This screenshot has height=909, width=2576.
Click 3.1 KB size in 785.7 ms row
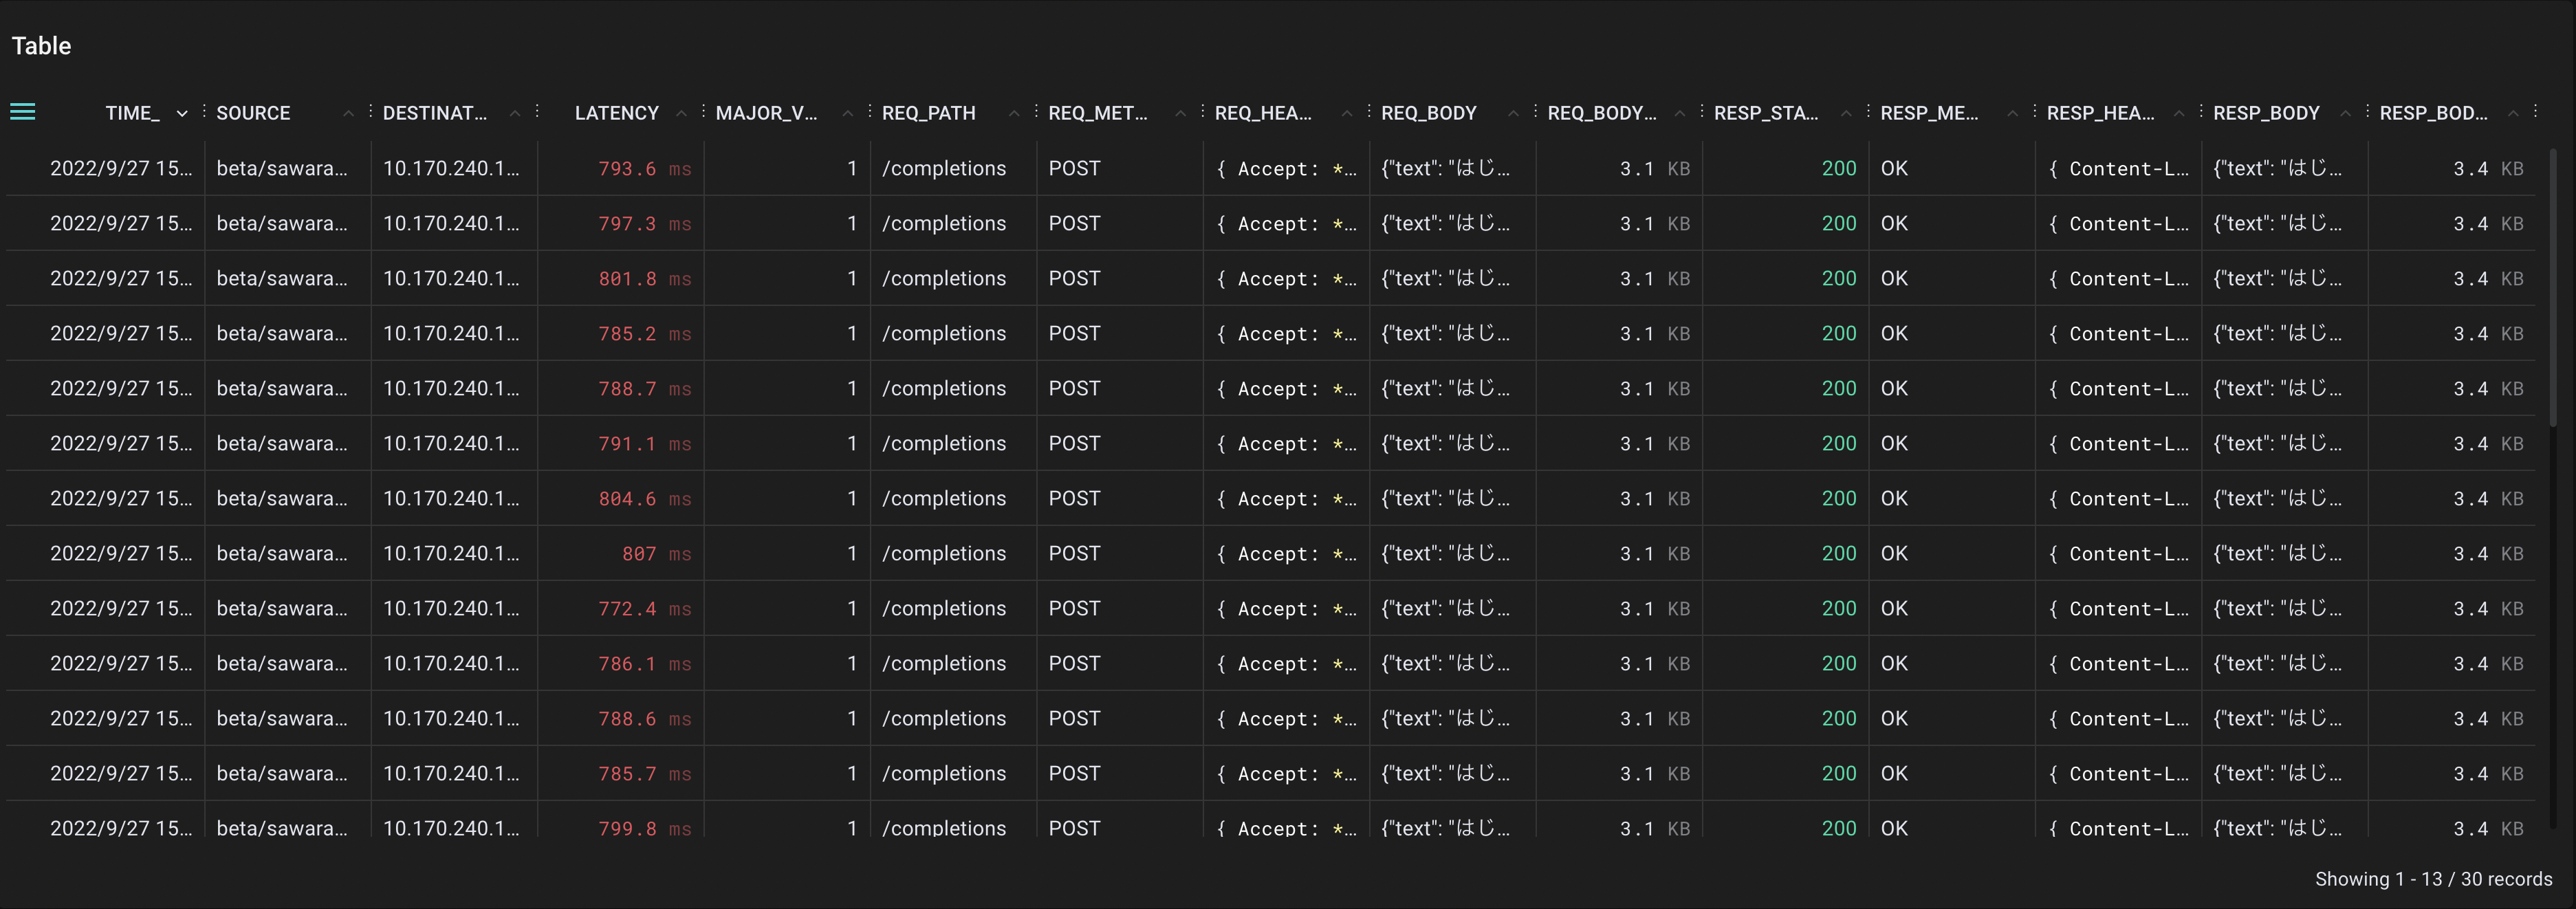pyautogui.click(x=1655, y=774)
